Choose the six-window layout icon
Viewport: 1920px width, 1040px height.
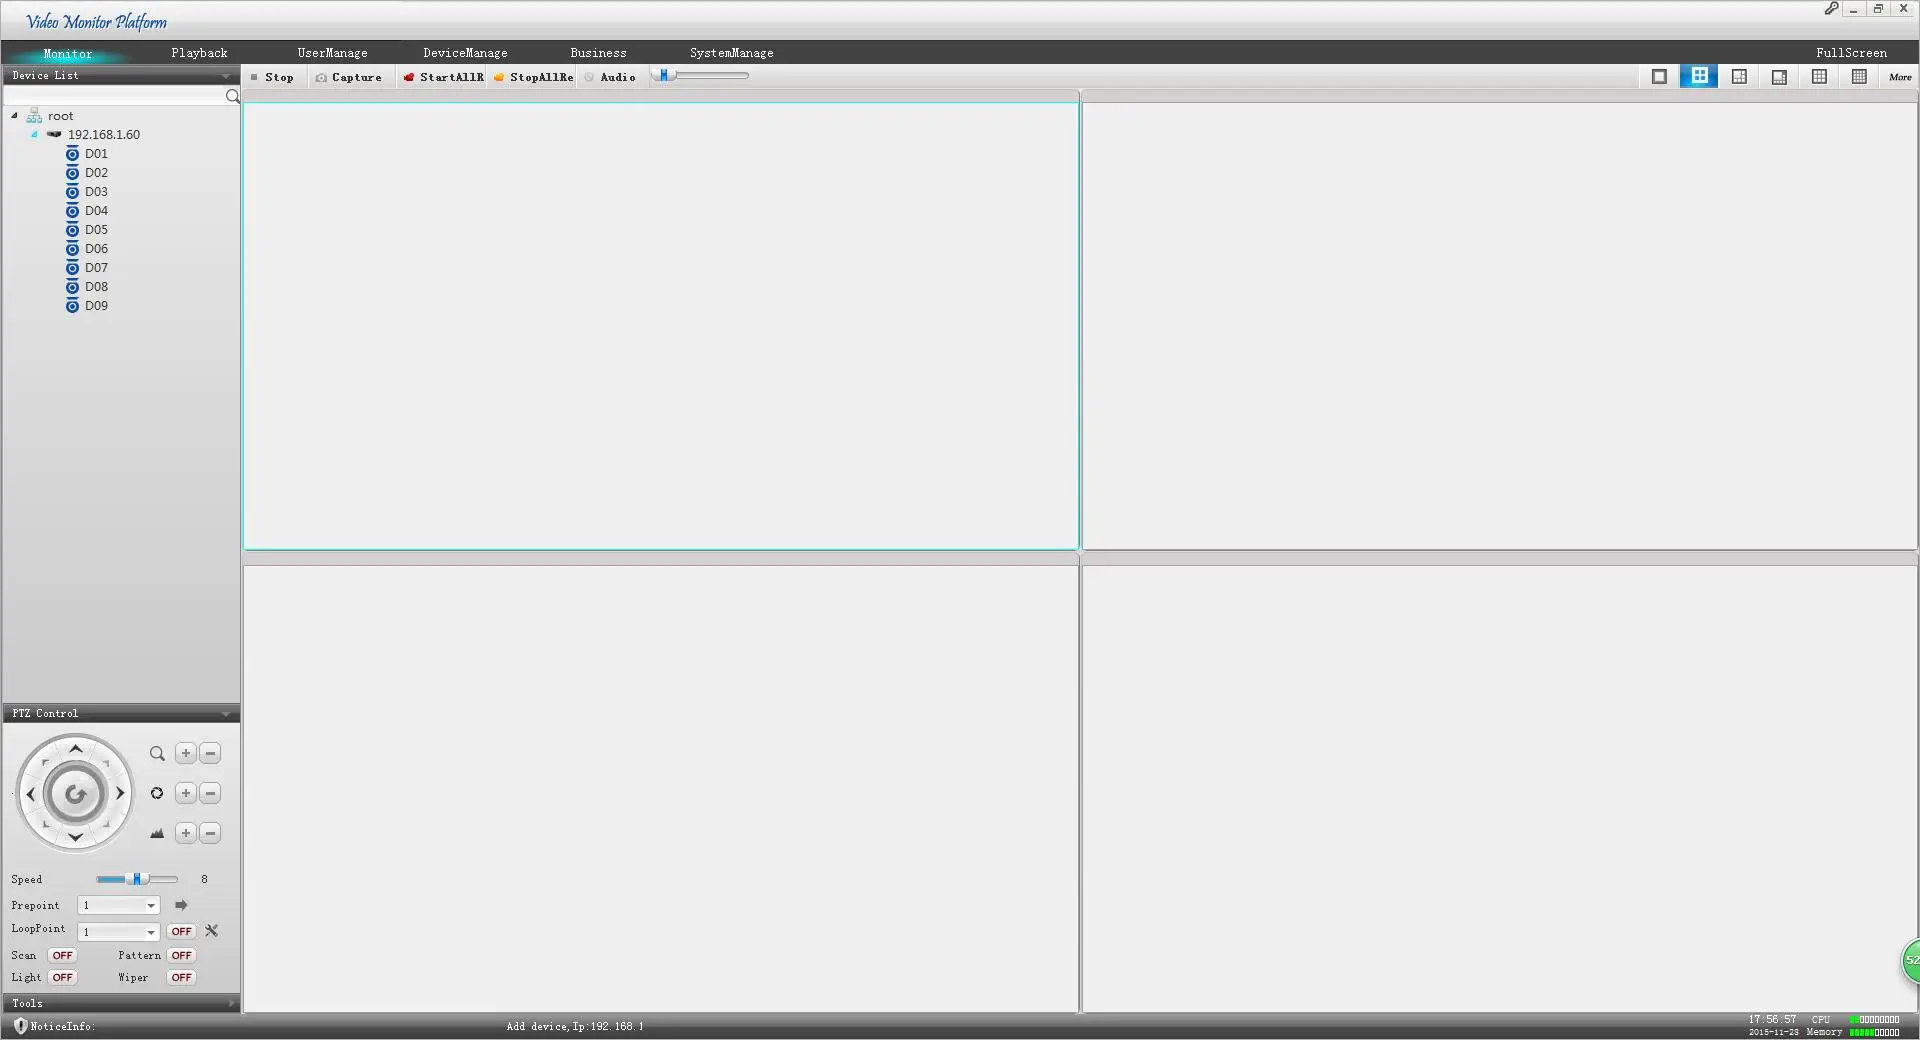click(1739, 77)
